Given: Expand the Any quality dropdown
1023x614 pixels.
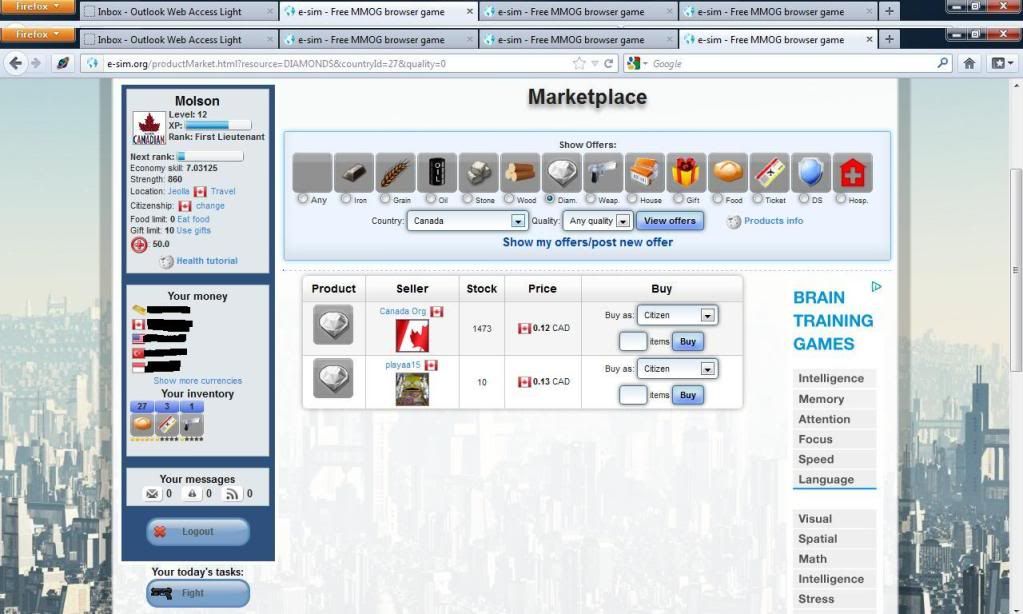Looking at the screenshot, I should [x=597, y=221].
